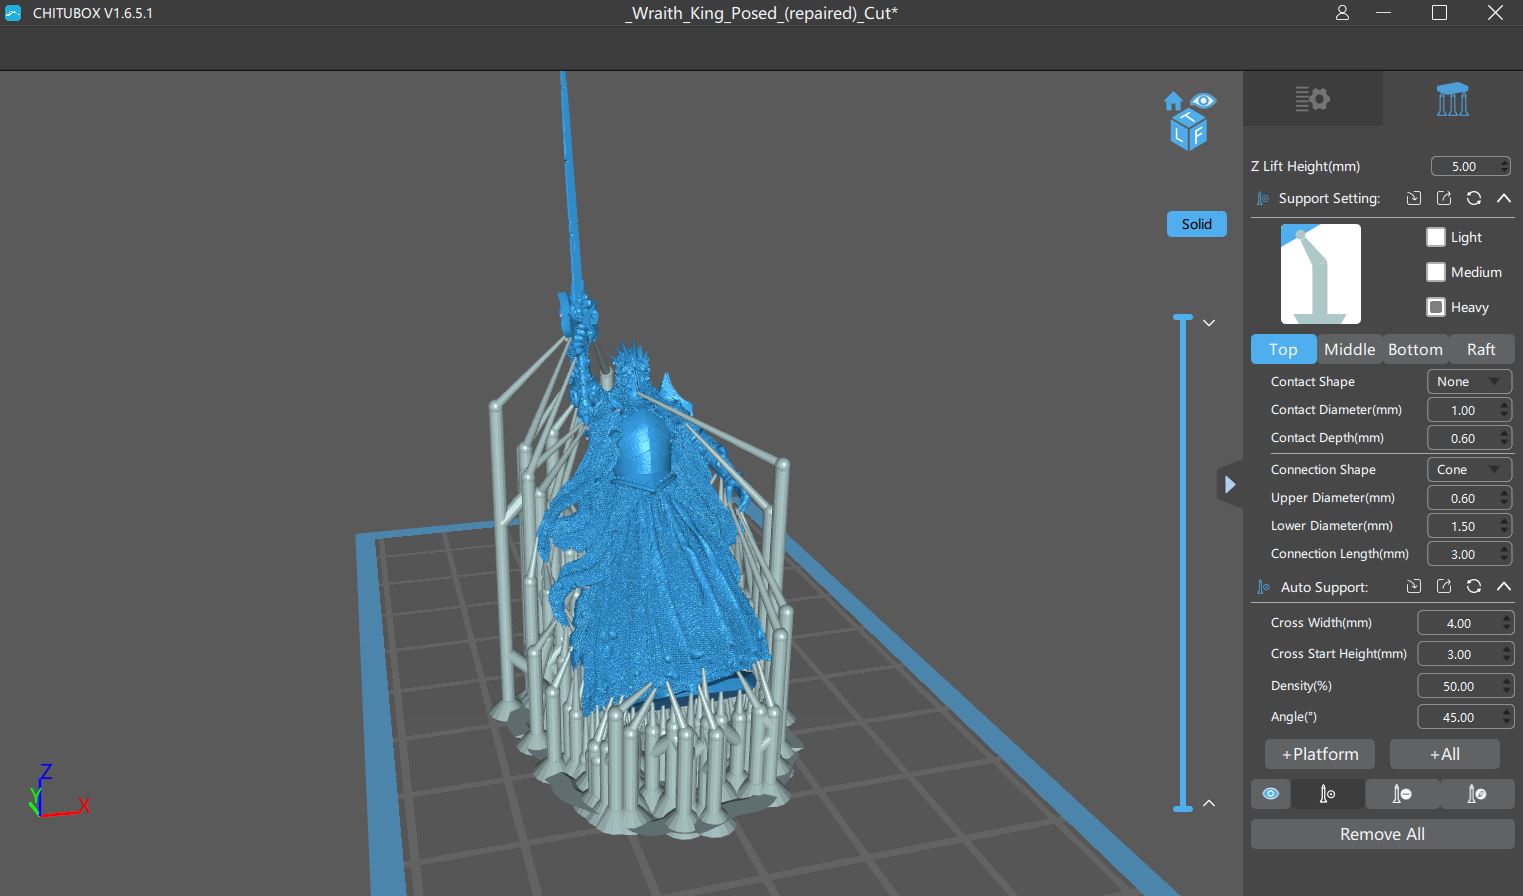The height and width of the screenshot is (896, 1523).
Task: Open the Connection Shape dropdown
Action: [x=1468, y=470]
